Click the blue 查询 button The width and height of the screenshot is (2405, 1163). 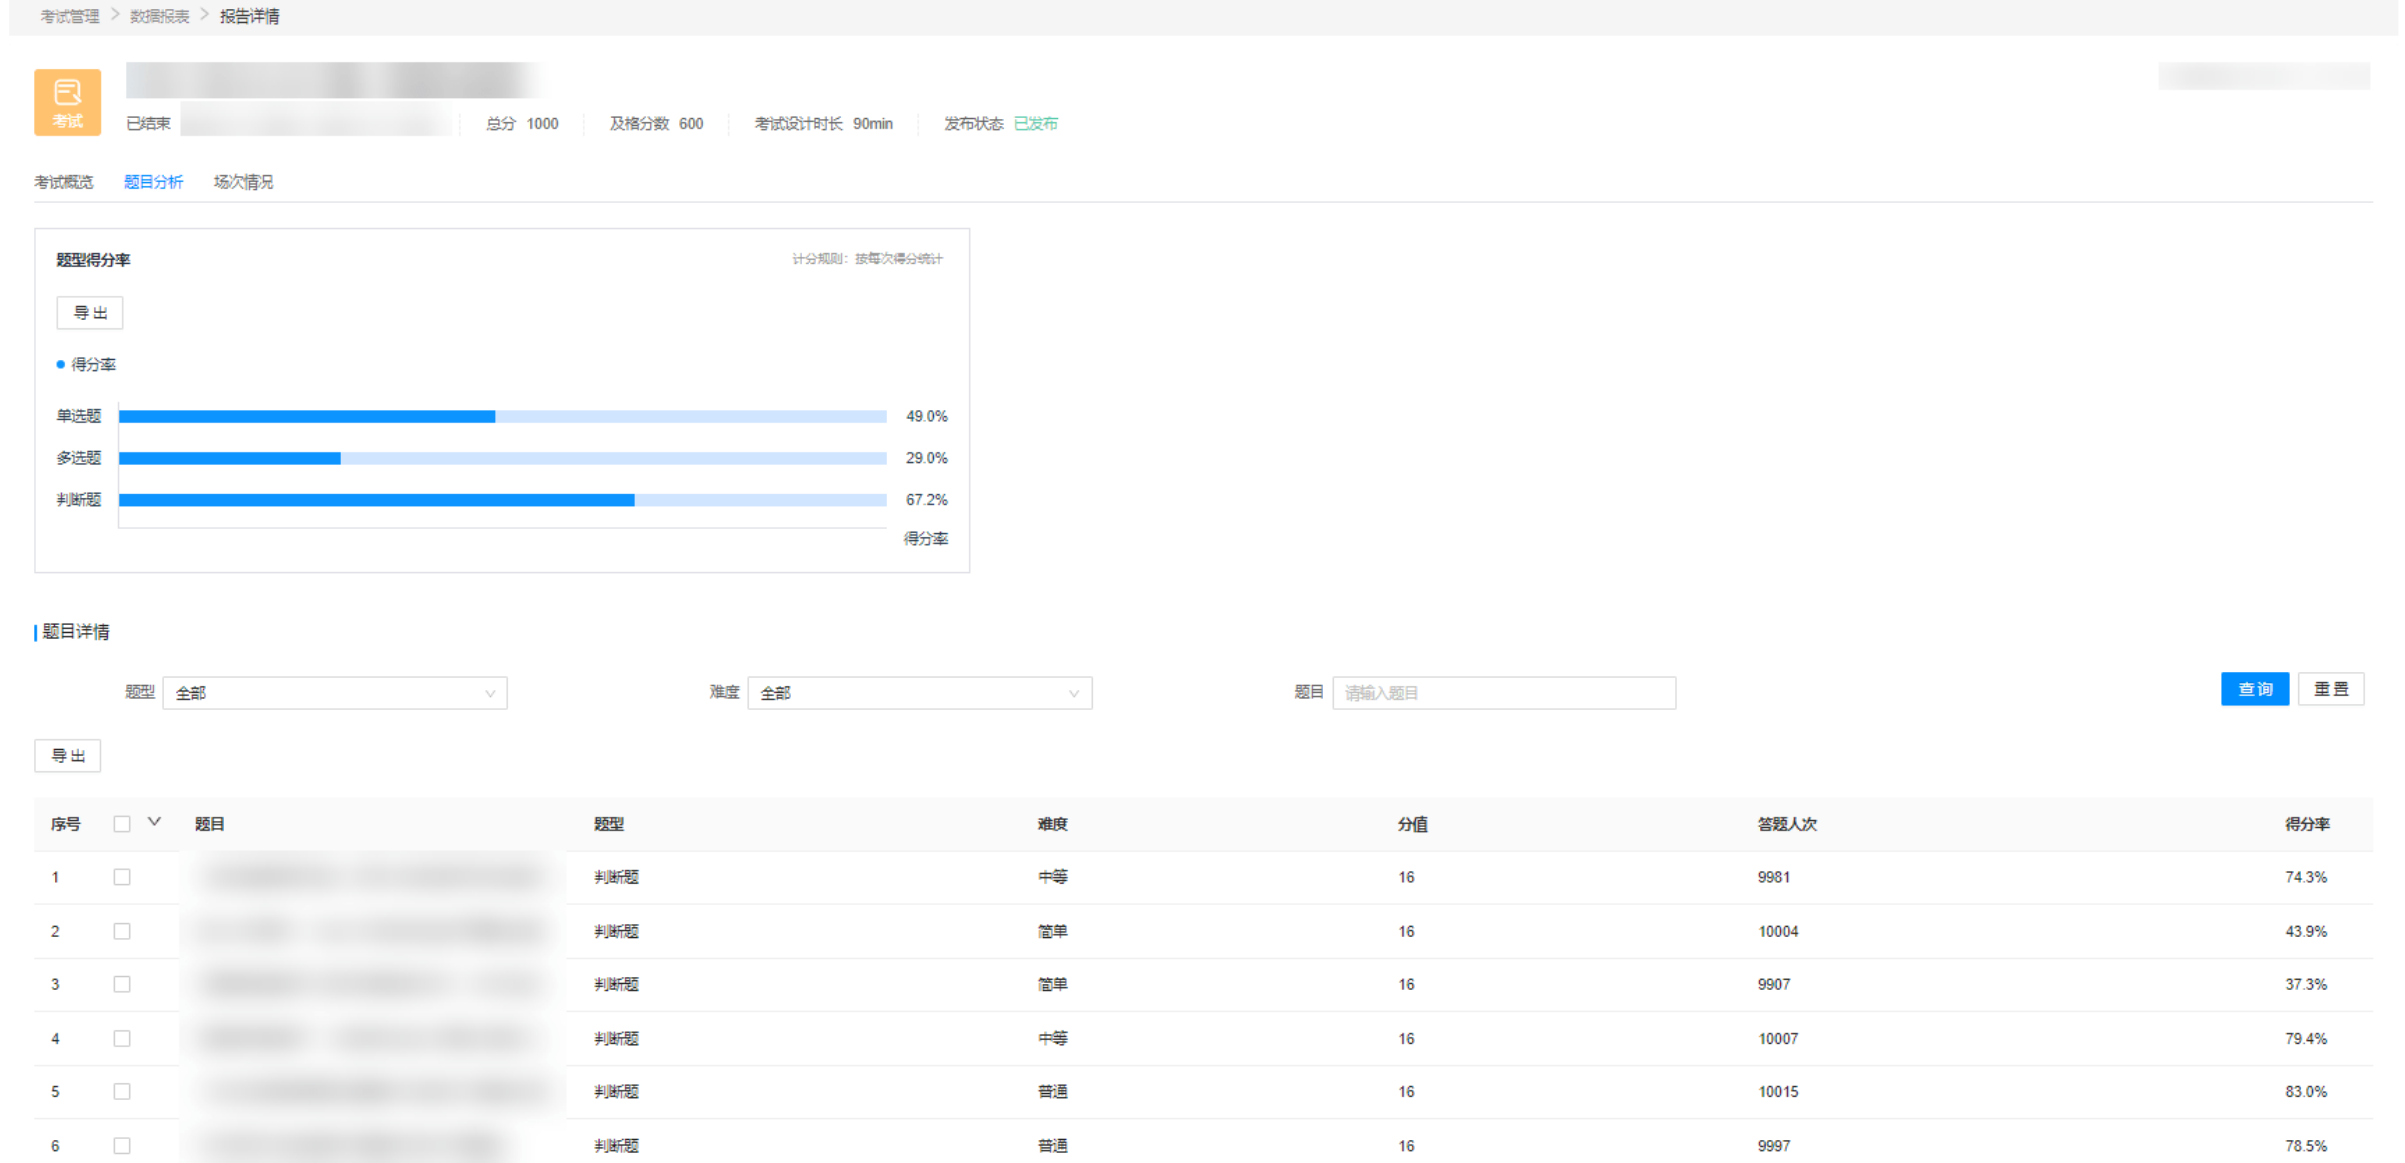pos(2254,689)
